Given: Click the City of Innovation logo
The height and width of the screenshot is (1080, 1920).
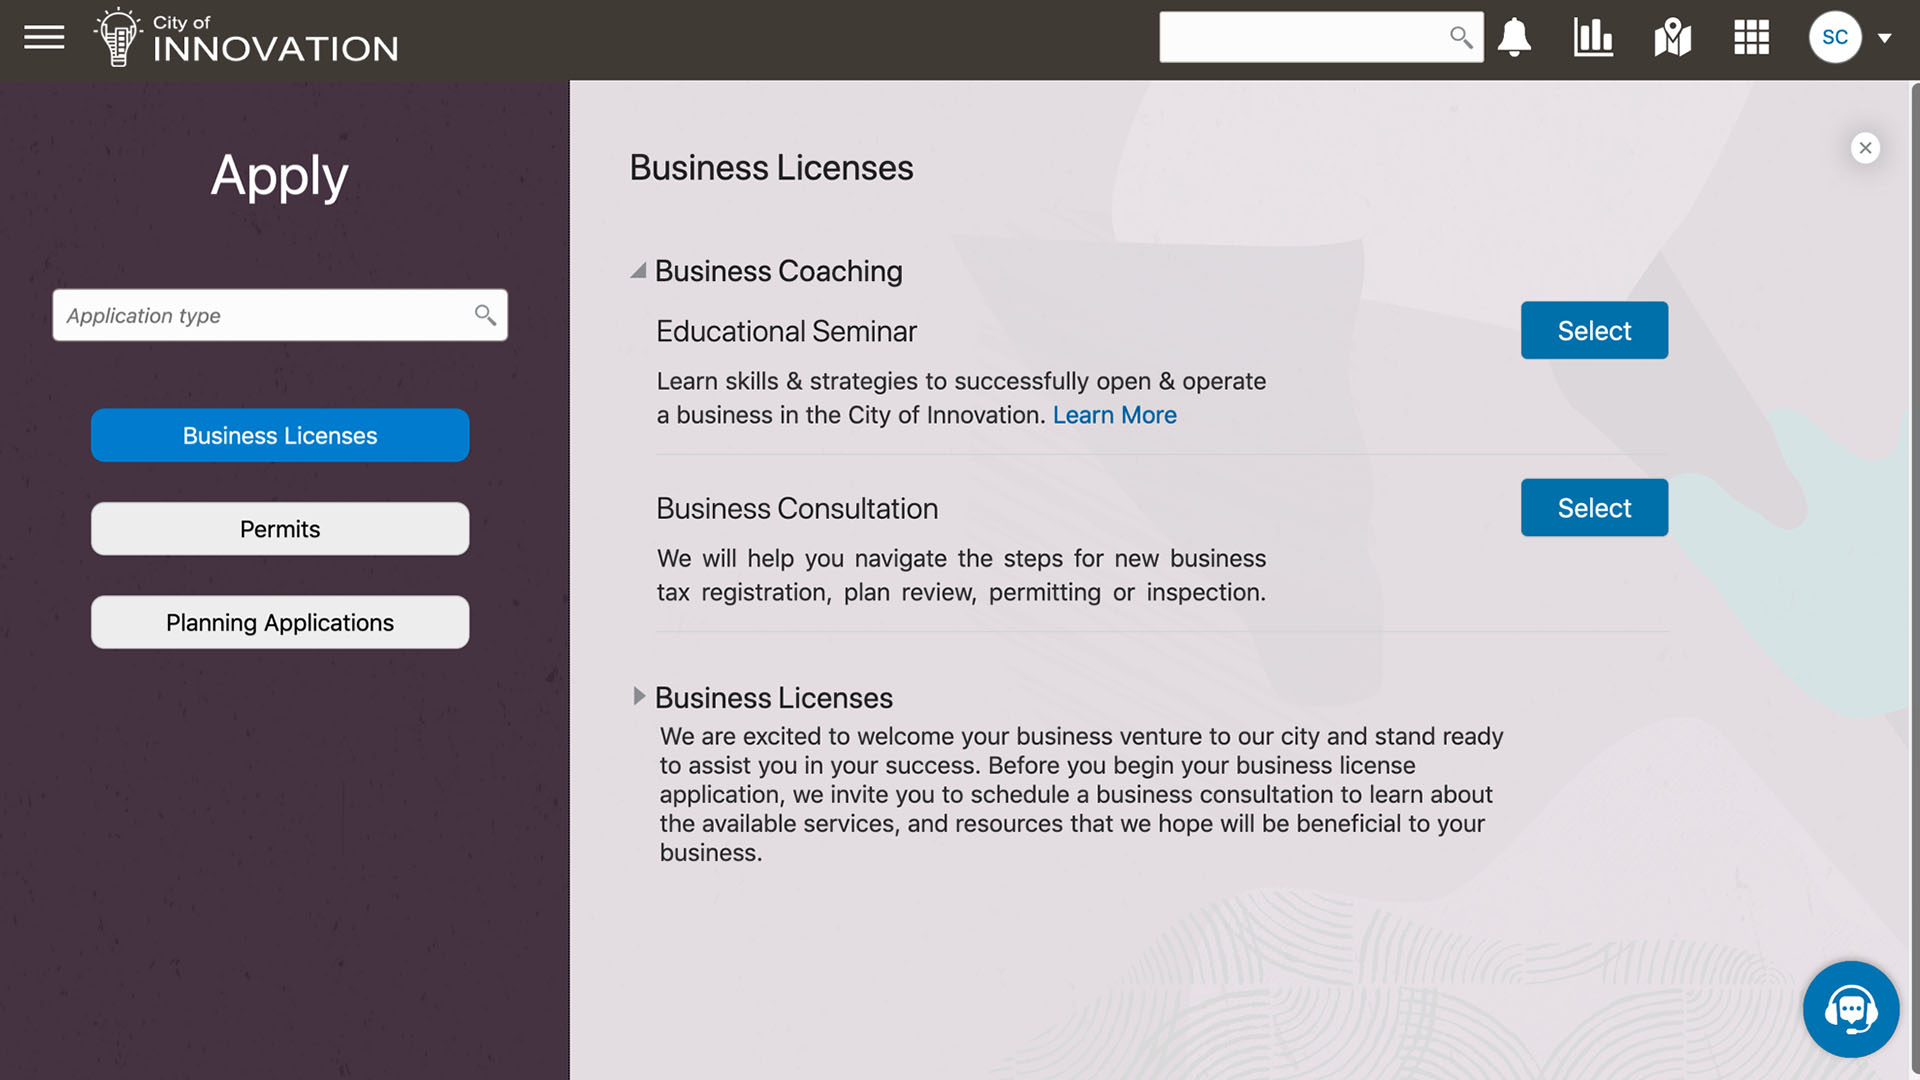Looking at the screenshot, I should [x=245, y=40].
